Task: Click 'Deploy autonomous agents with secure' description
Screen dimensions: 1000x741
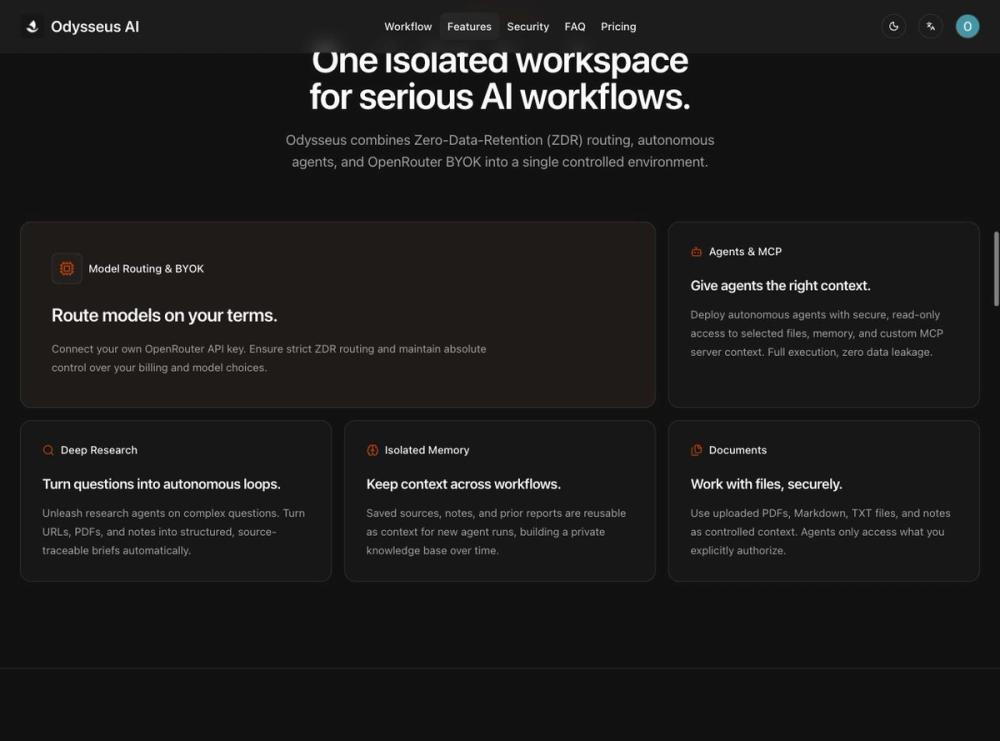Action: [x=816, y=334]
